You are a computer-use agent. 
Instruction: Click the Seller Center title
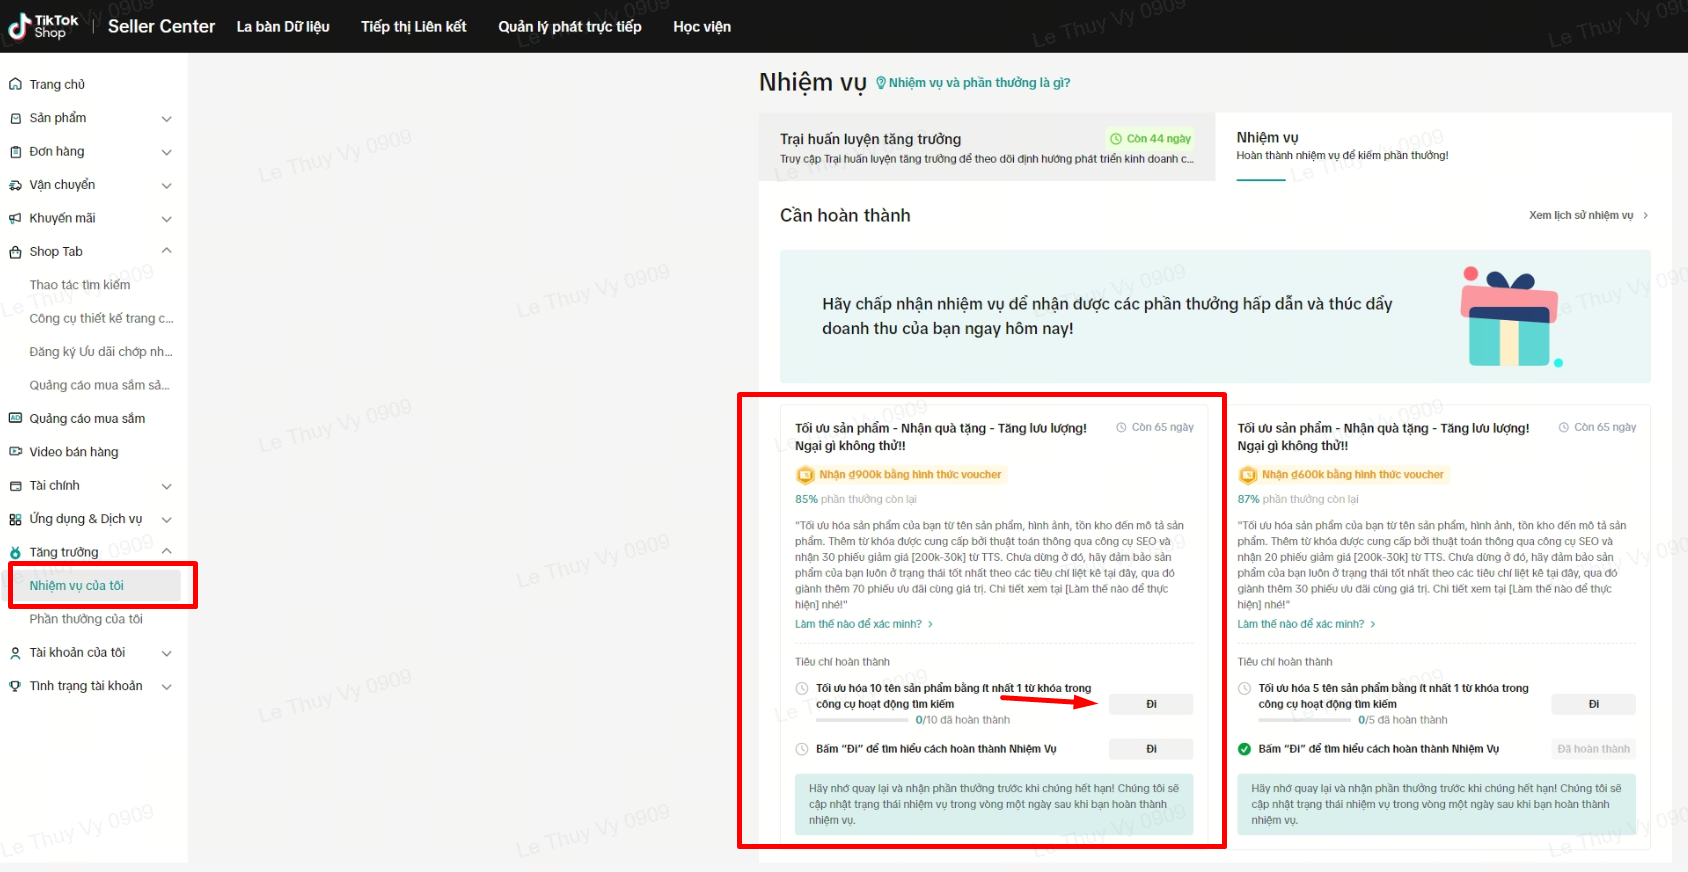coord(161,27)
